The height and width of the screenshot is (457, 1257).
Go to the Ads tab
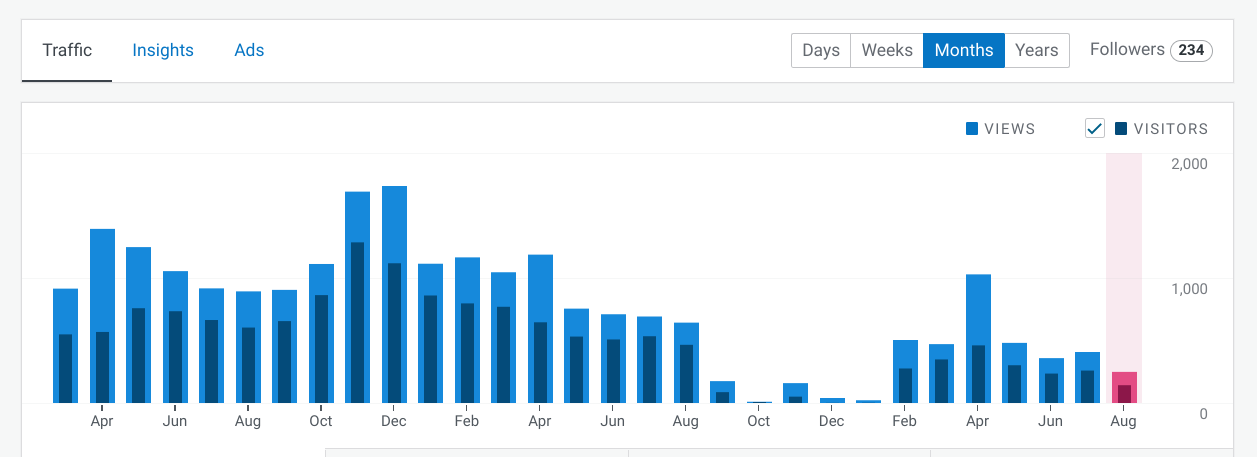pyautogui.click(x=249, y=50)
